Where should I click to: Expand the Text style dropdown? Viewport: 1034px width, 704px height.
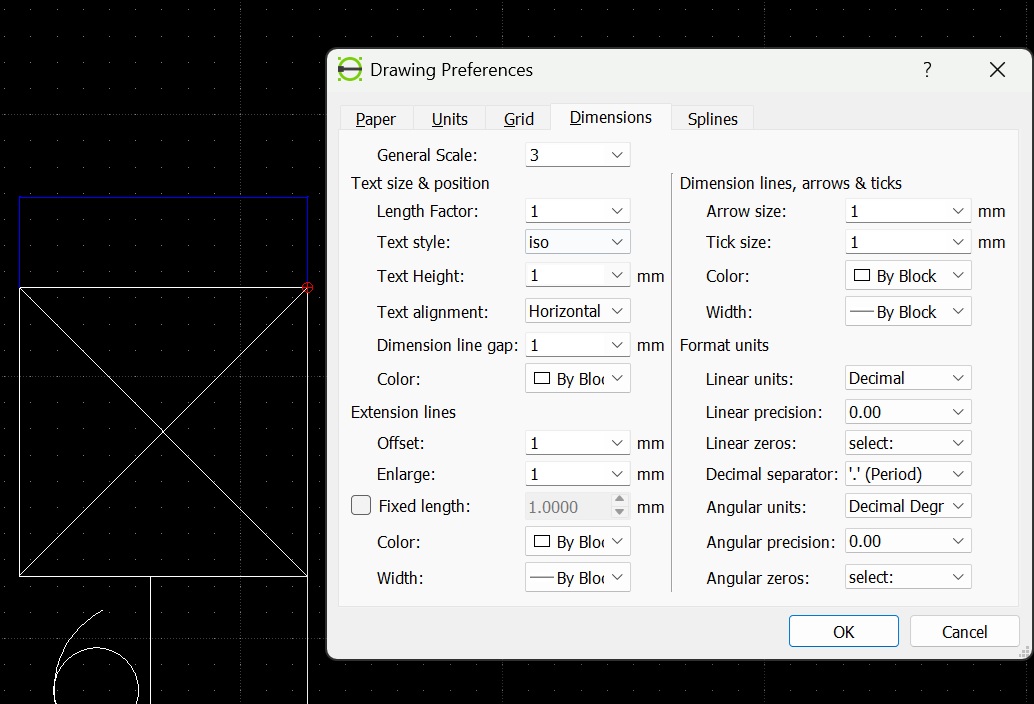tap(577, 242)
